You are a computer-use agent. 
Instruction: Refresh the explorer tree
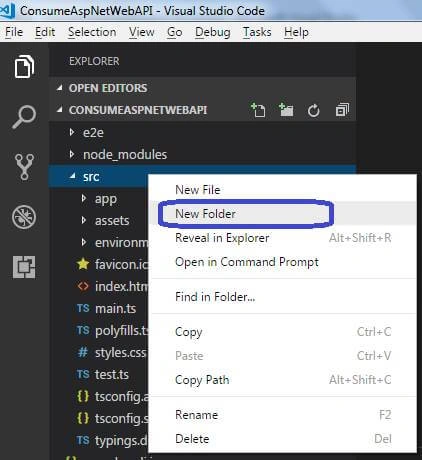coord(313,110)
